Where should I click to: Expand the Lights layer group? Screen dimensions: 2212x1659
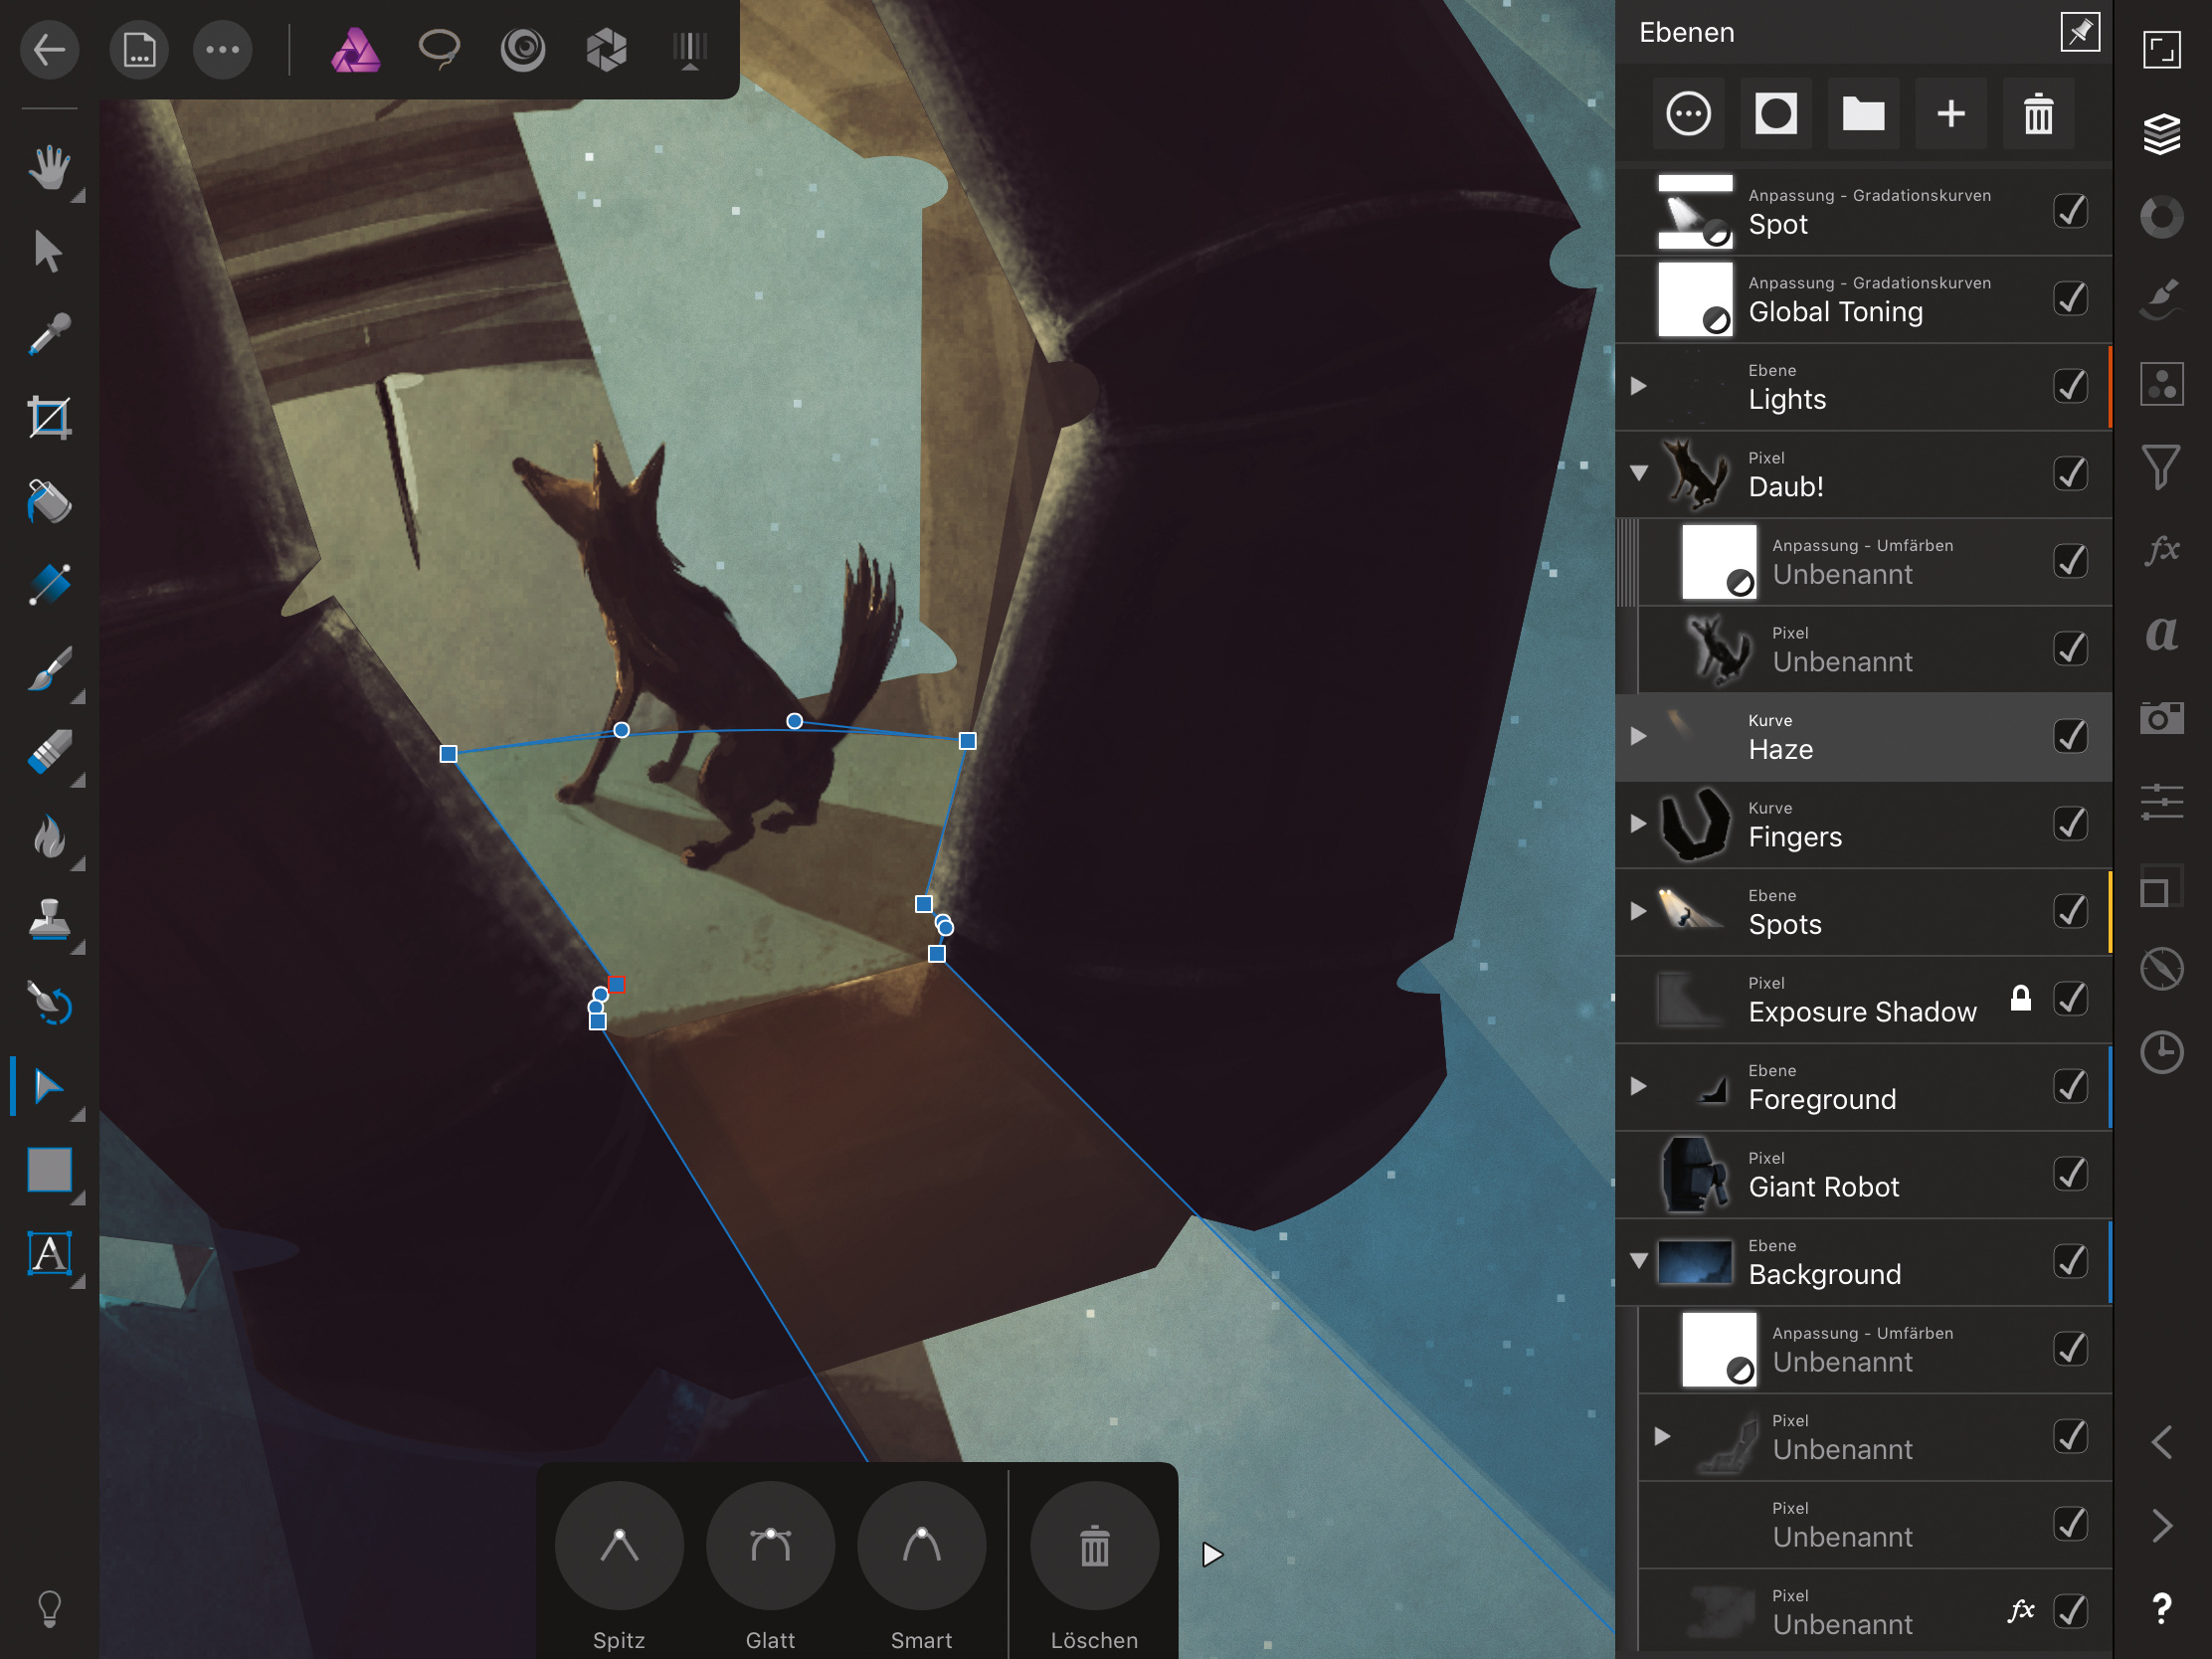coord(1638,386)
